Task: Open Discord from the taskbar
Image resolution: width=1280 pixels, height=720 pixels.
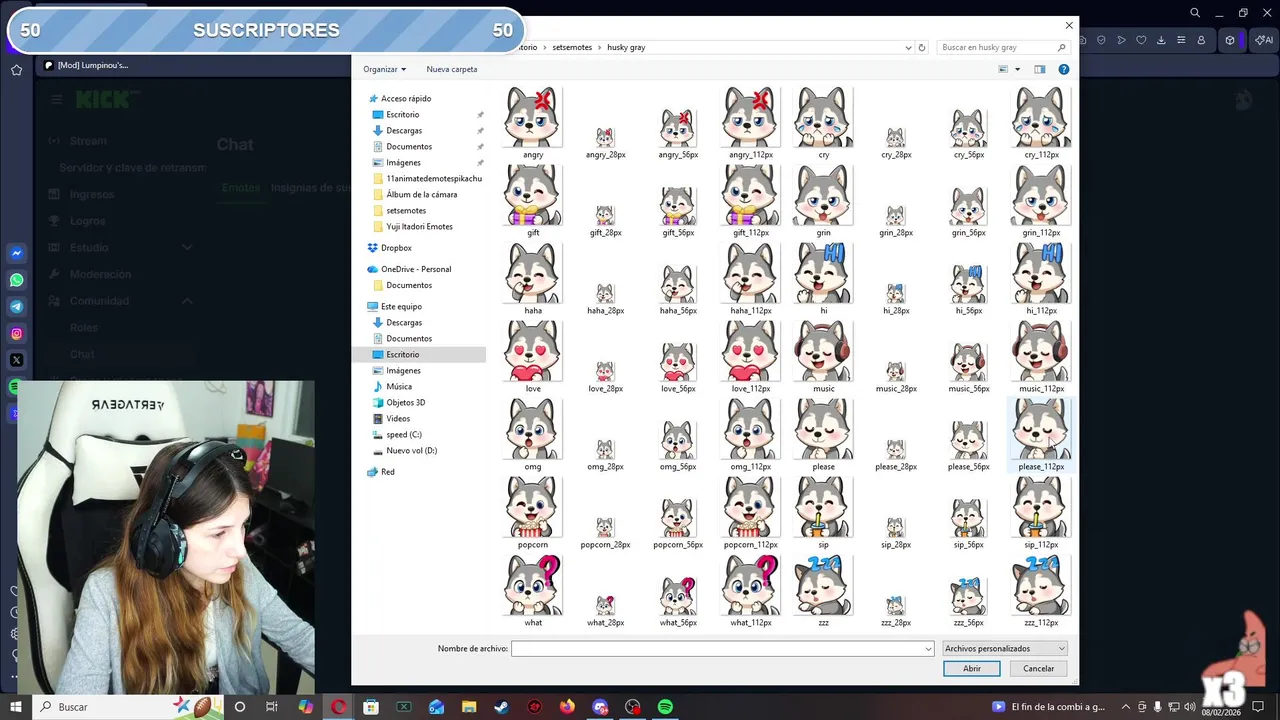Action: coord(600,707)
